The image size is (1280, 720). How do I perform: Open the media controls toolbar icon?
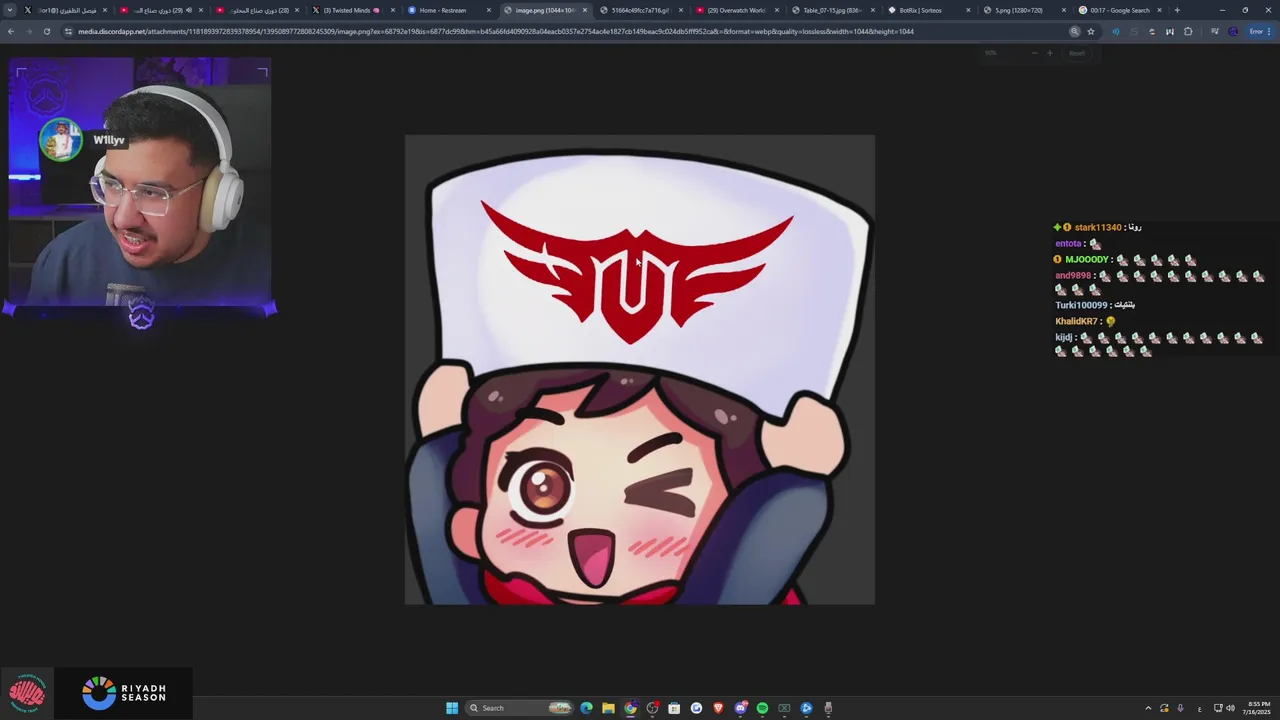point(1215,31)
